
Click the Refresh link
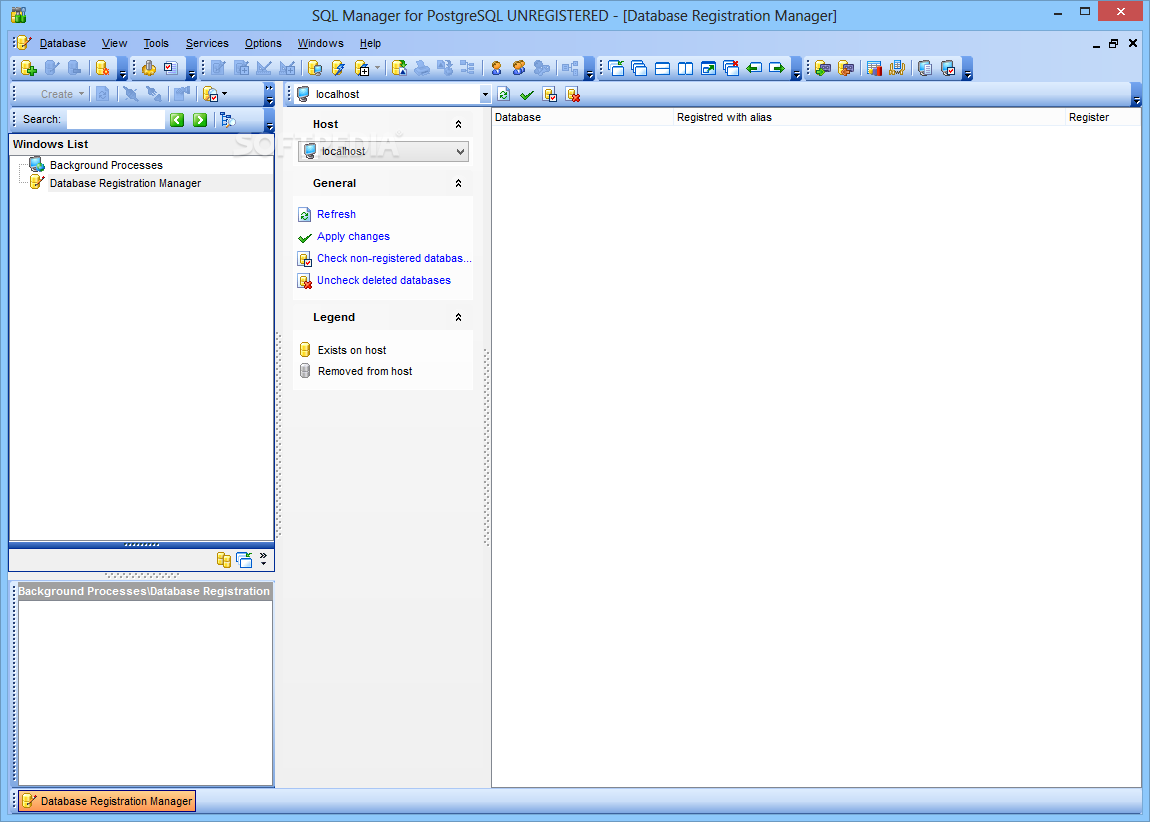click(x=337, y=214)
